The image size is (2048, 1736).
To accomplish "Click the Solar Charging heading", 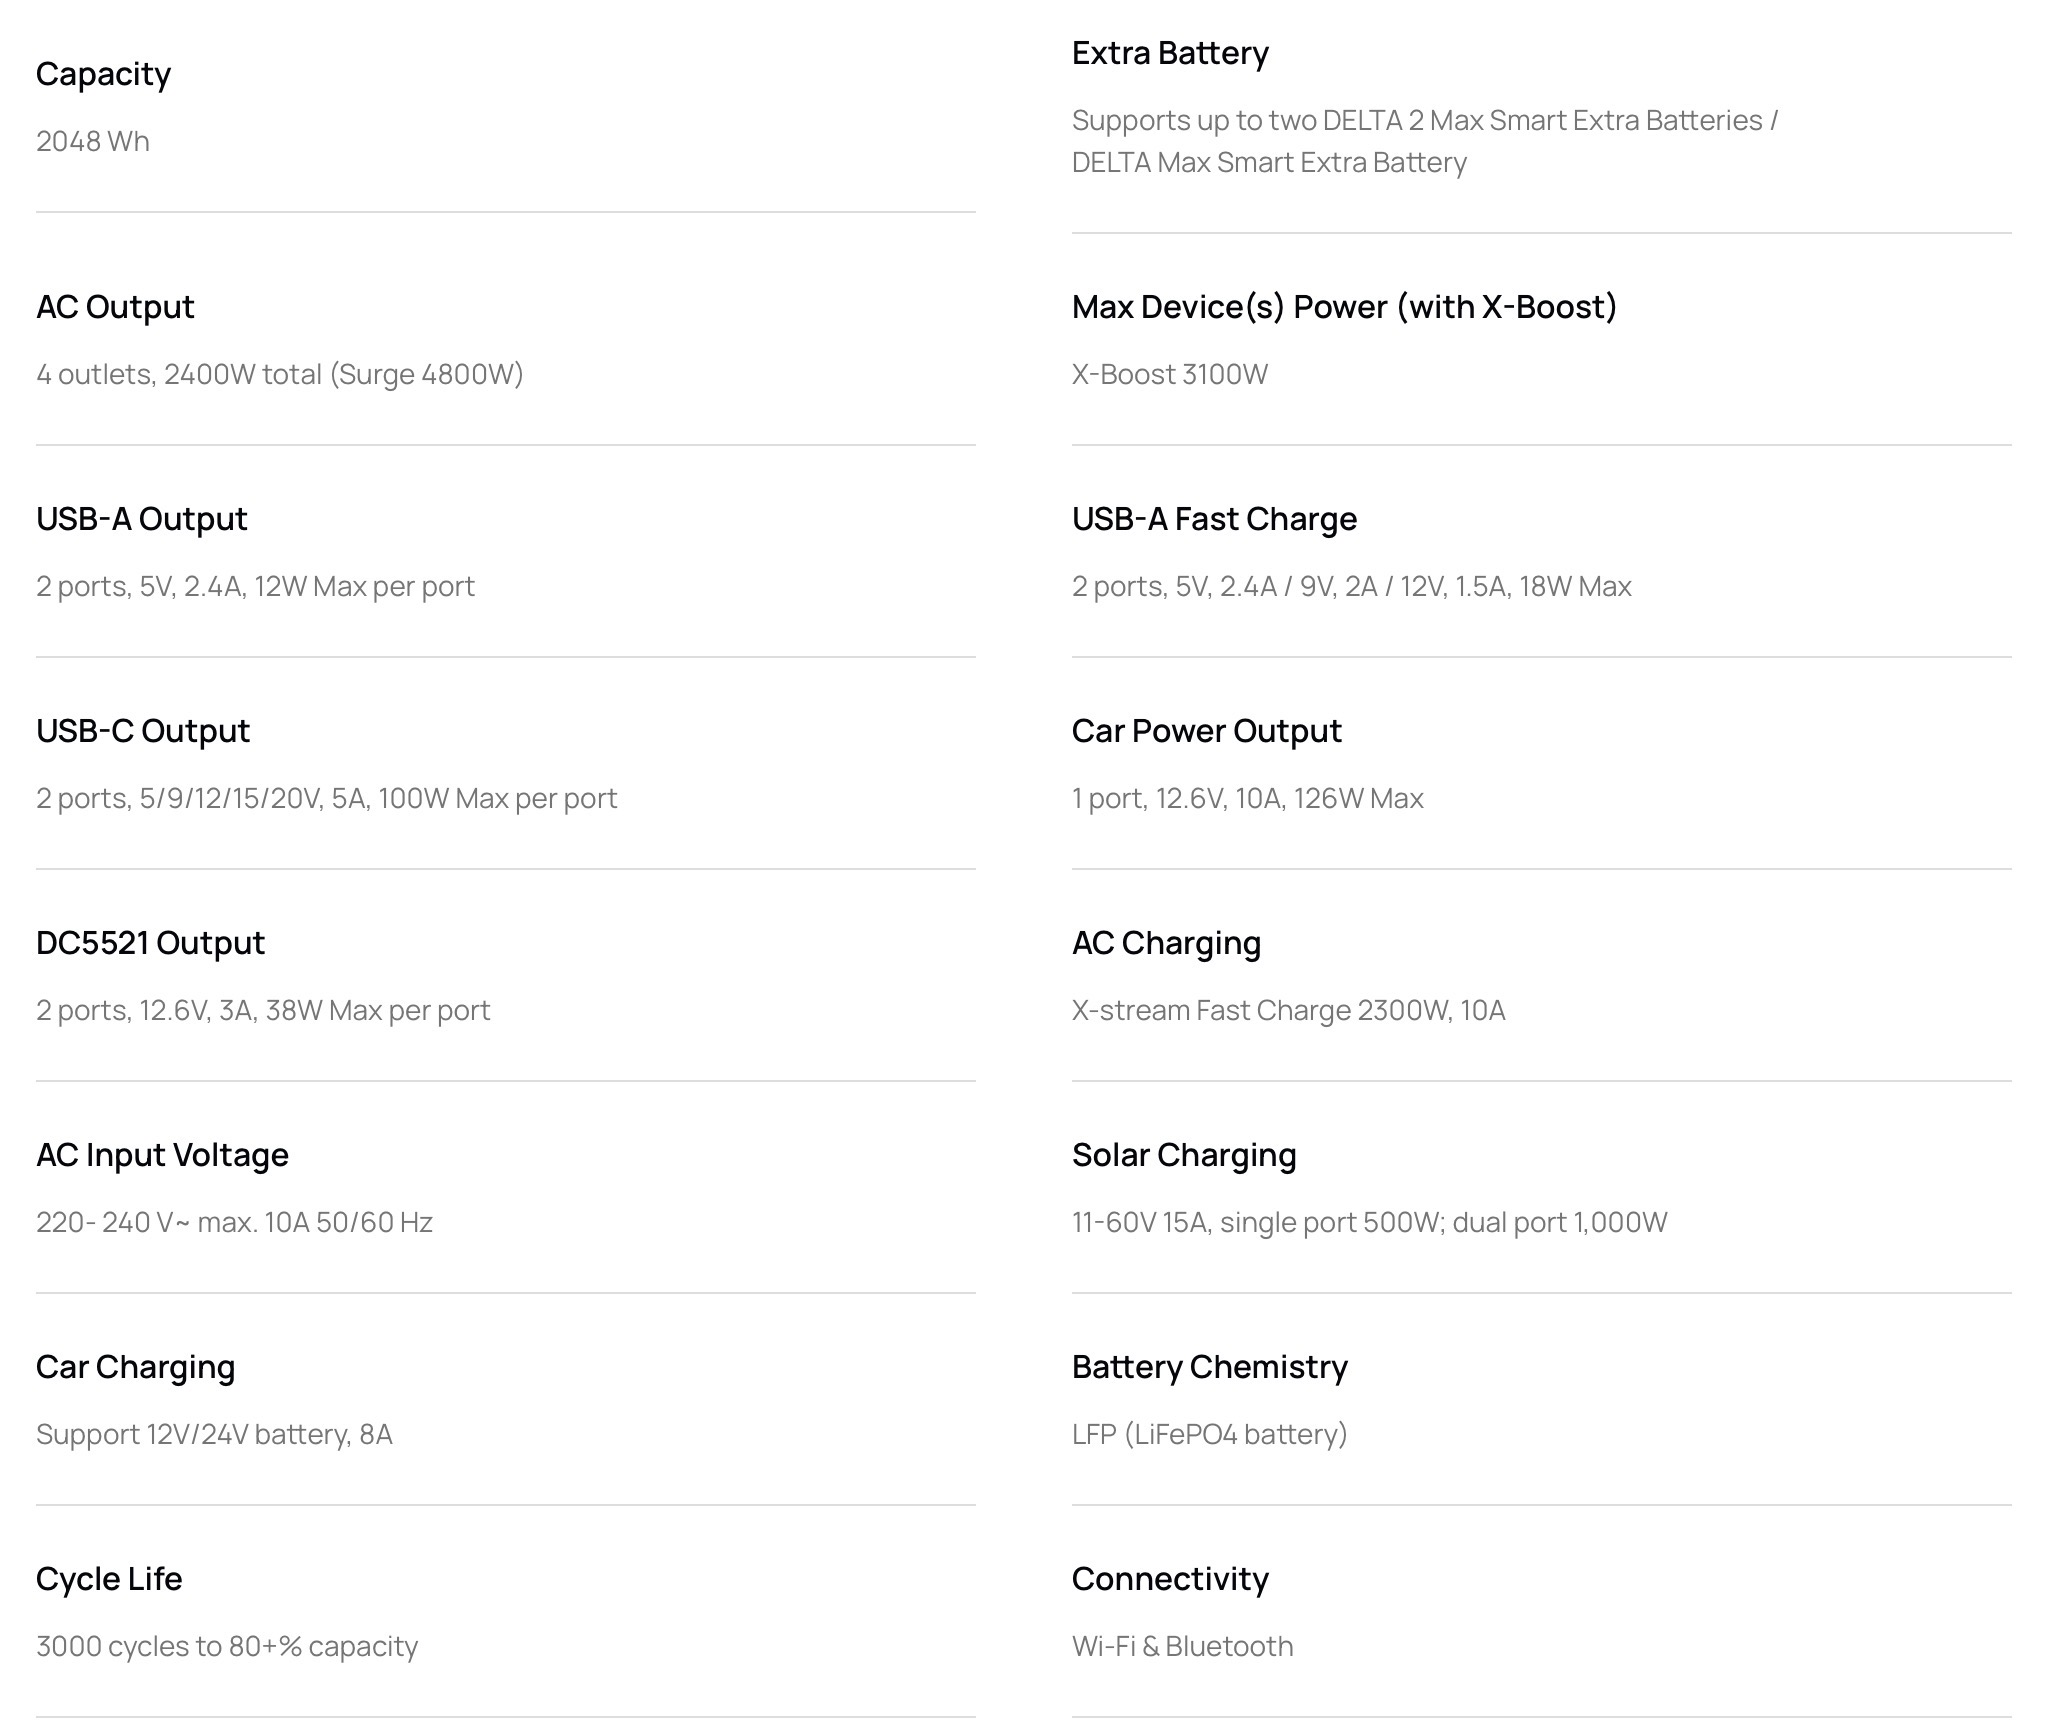I will tap(1184, 1155).
